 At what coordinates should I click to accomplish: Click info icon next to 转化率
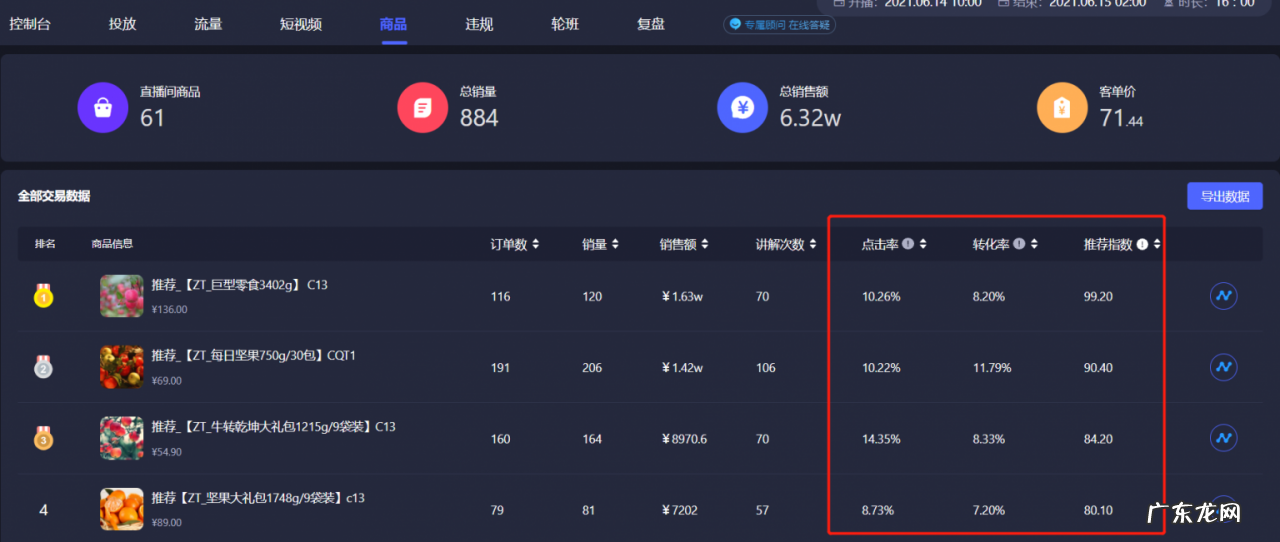pos(1019,244)
